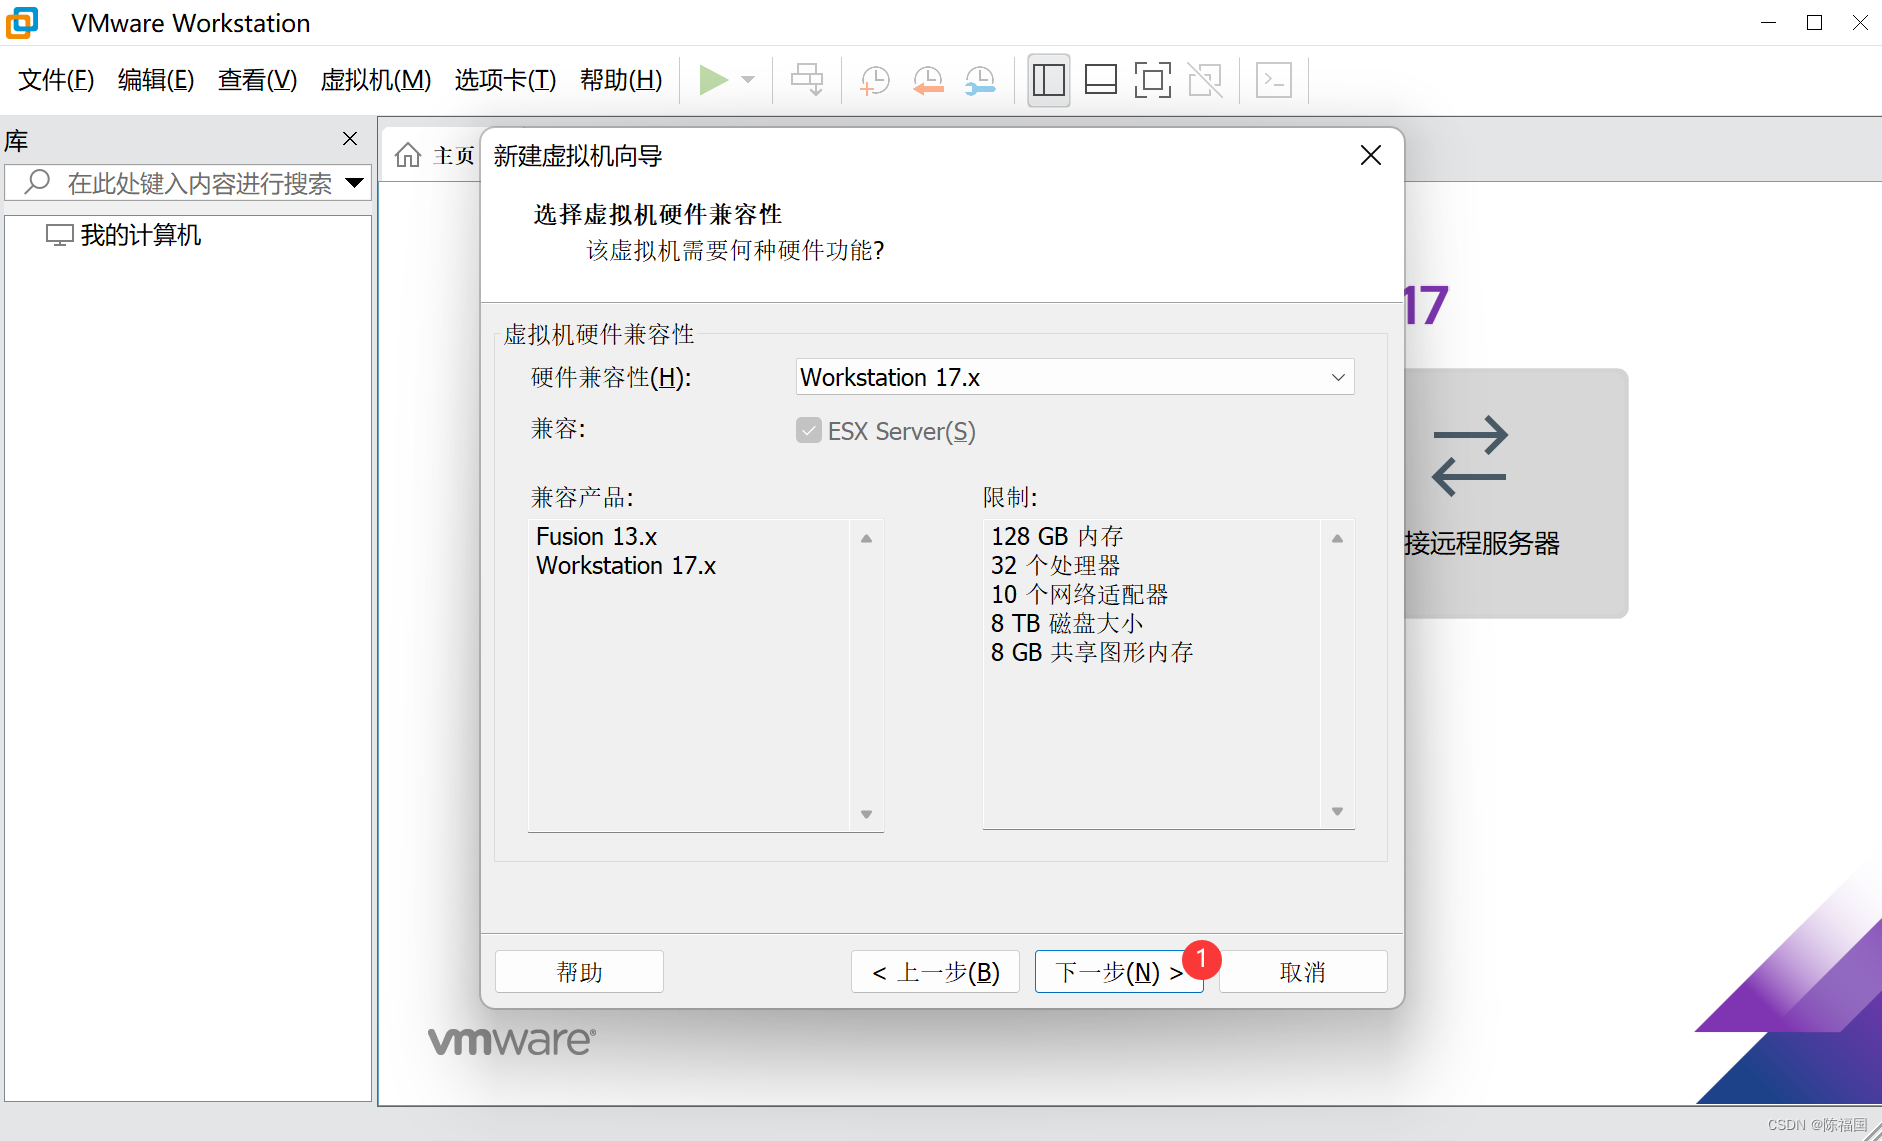Click 128 GB 内存 limitation entry
Image resolution: width=1882 pixels, height=1141 pixels.
[x=1057, y=537]
